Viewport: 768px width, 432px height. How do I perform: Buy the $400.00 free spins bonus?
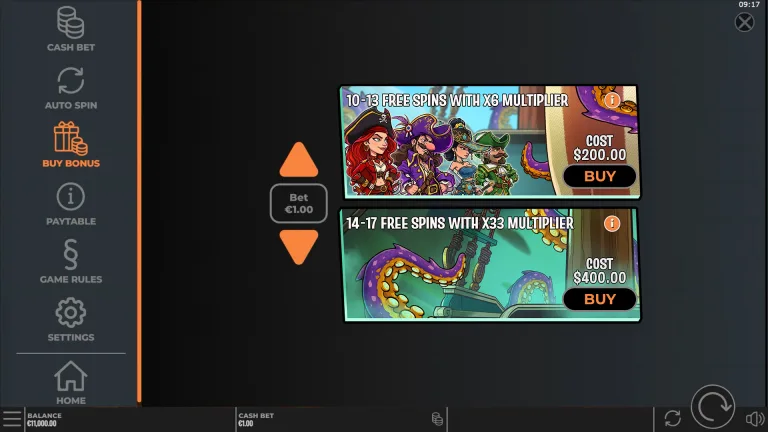click(600, 299)
